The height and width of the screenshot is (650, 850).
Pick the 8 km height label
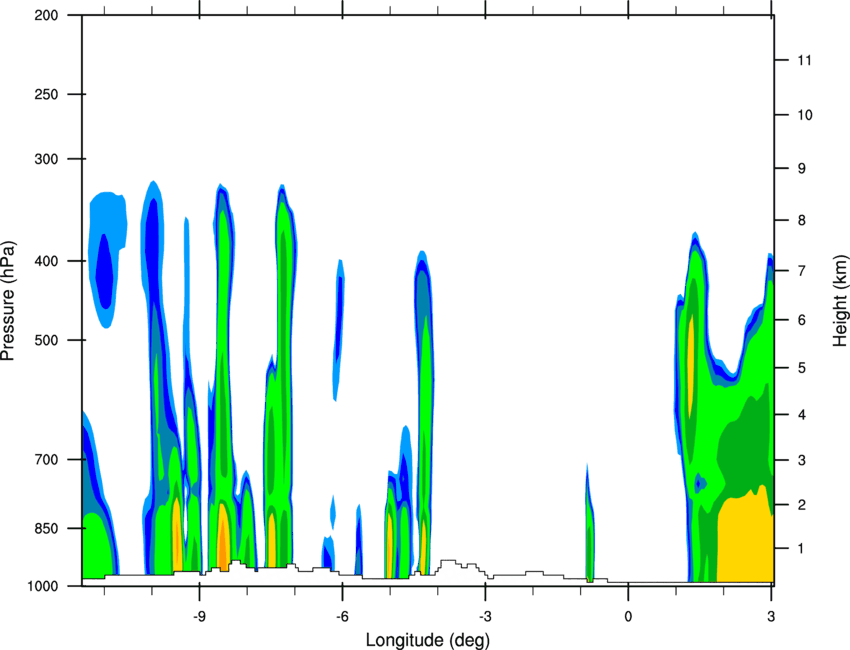tap(802, 220)
